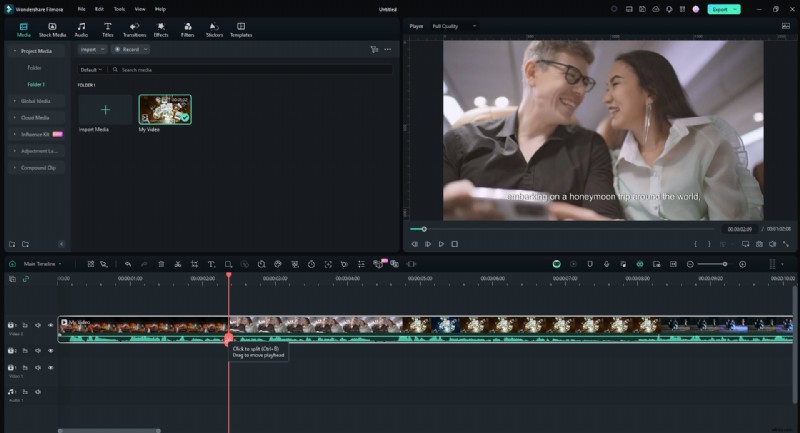Open the View menu
The height and width of the screenshot is (433, 800).
point(140,9)
